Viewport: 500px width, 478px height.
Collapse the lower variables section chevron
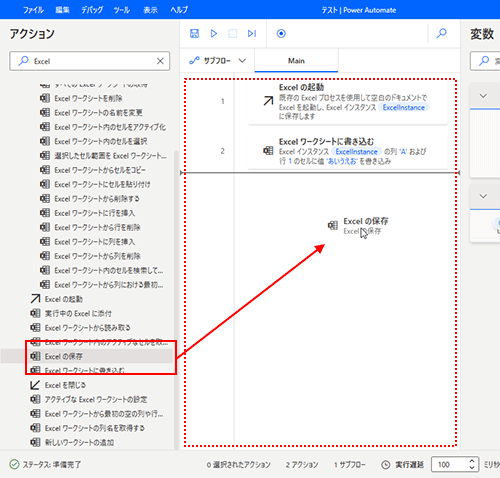pyautogui.click(x=483, y=196)
